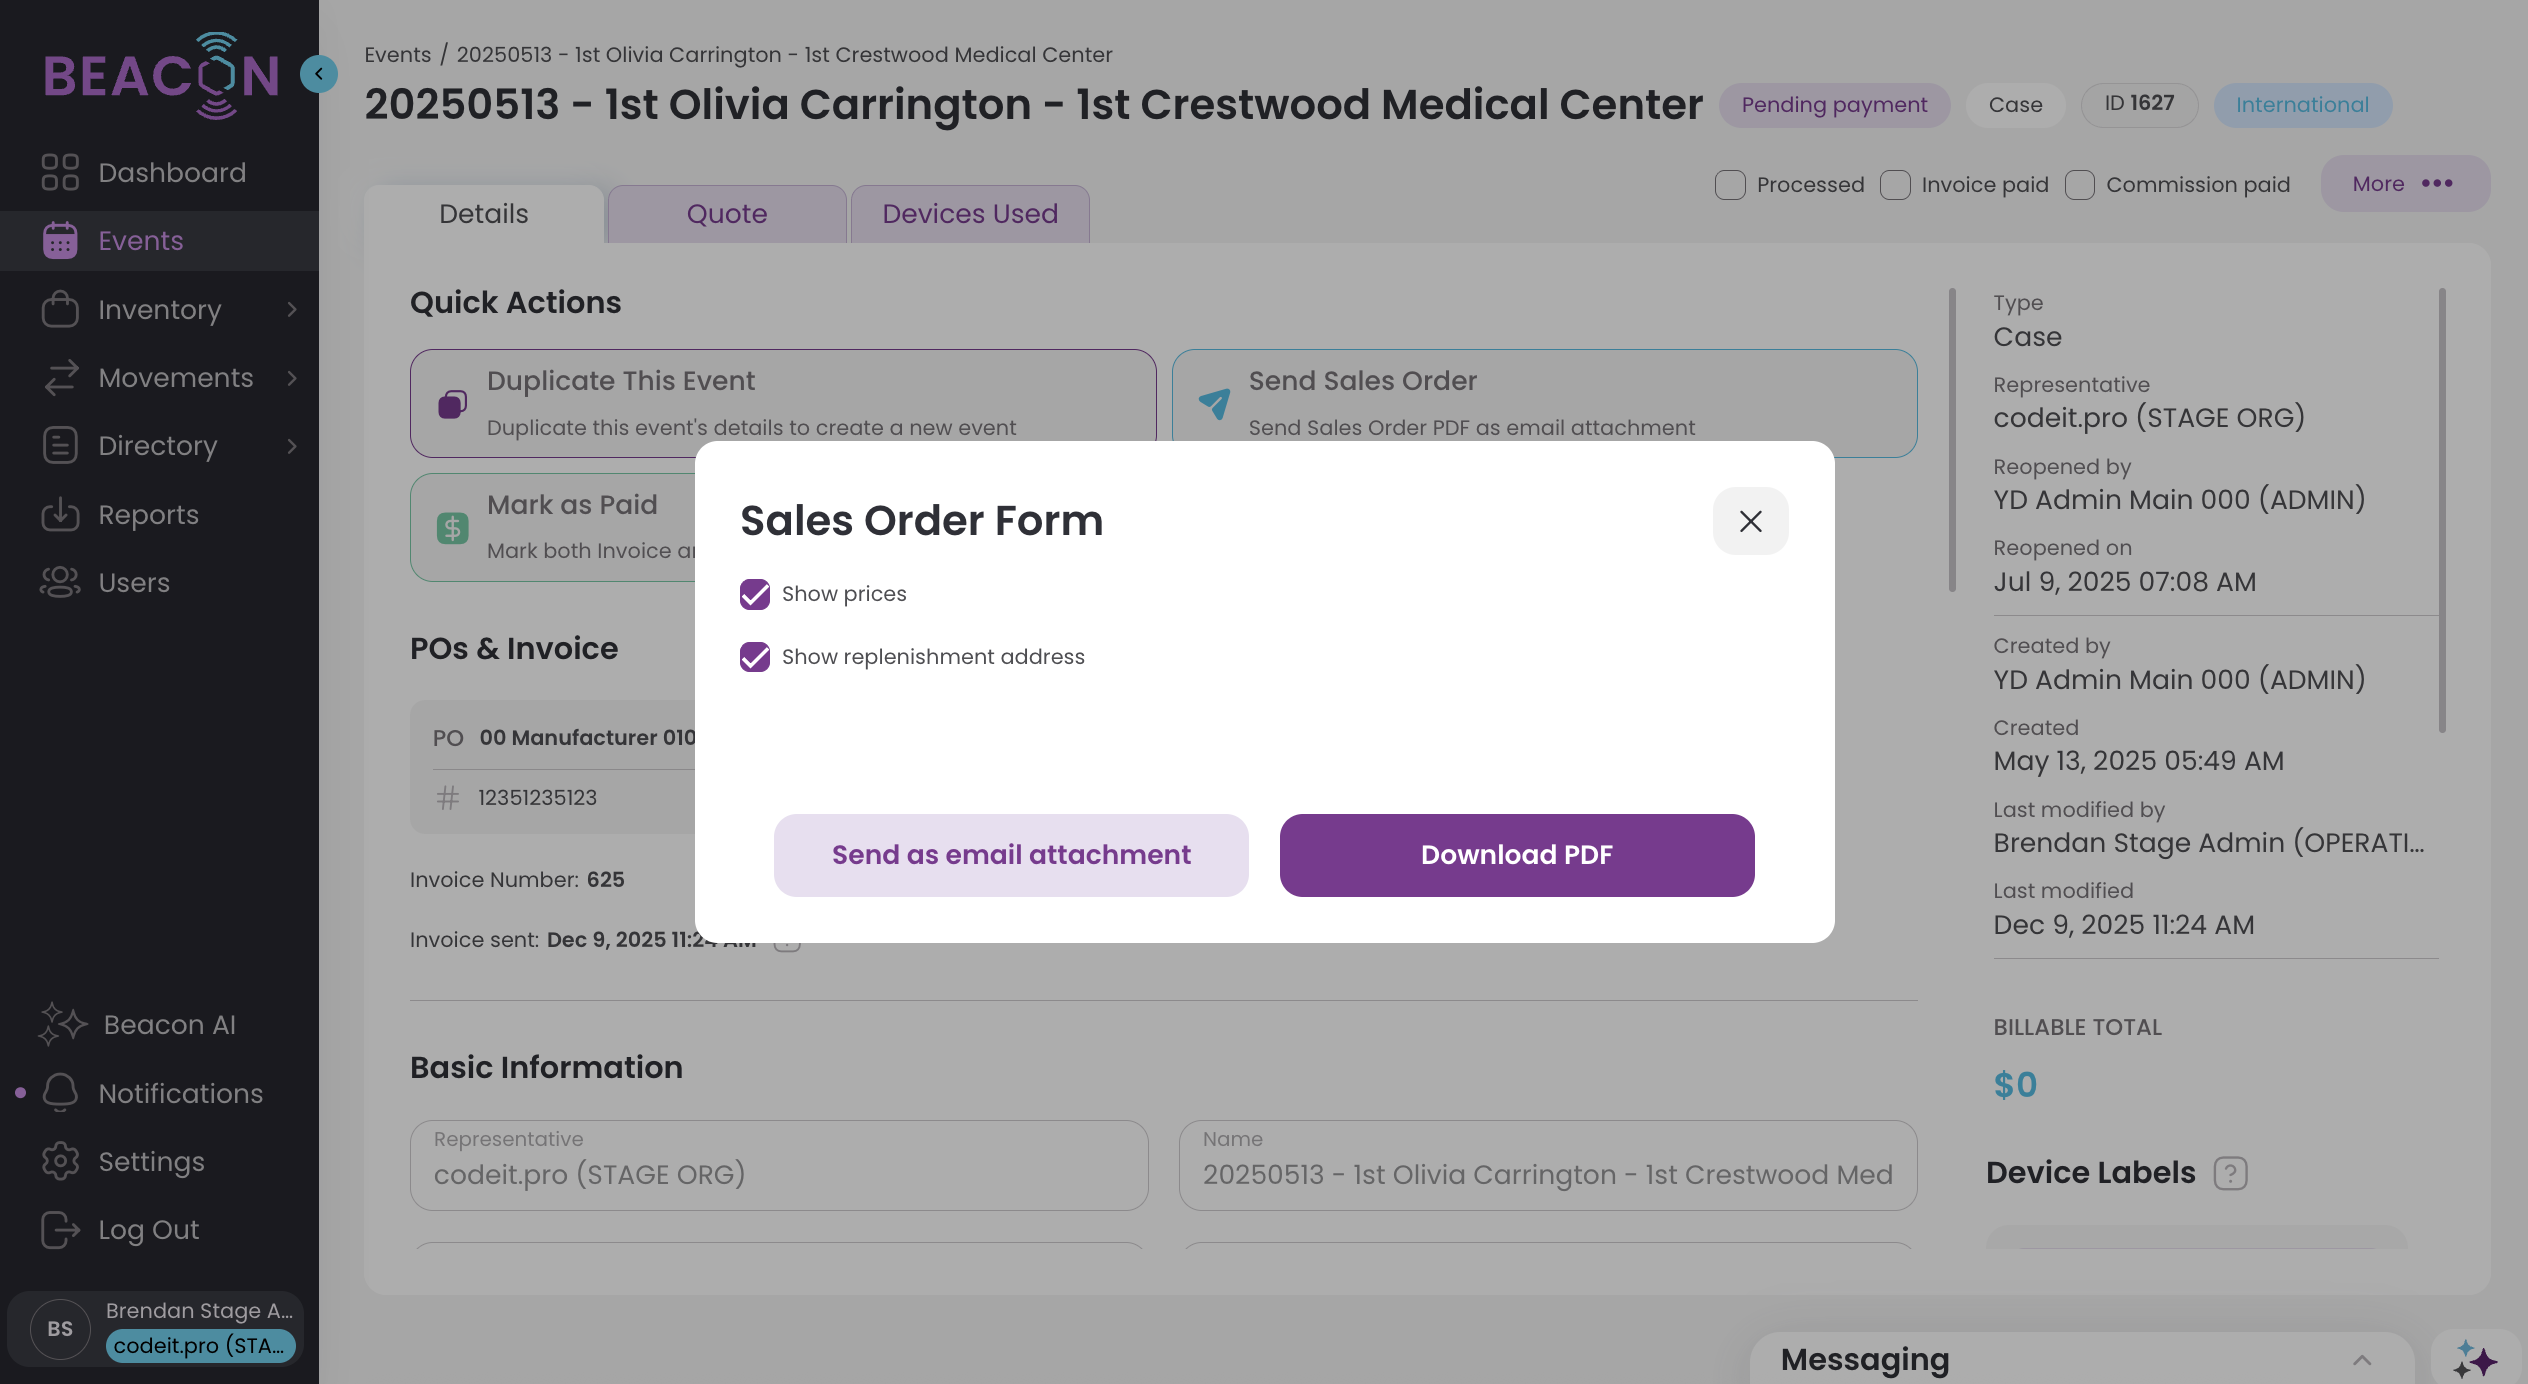Check the Processed checkbox
Screen dimensions: 2528x1384
pyautogui.click(x=1730, y=185)
